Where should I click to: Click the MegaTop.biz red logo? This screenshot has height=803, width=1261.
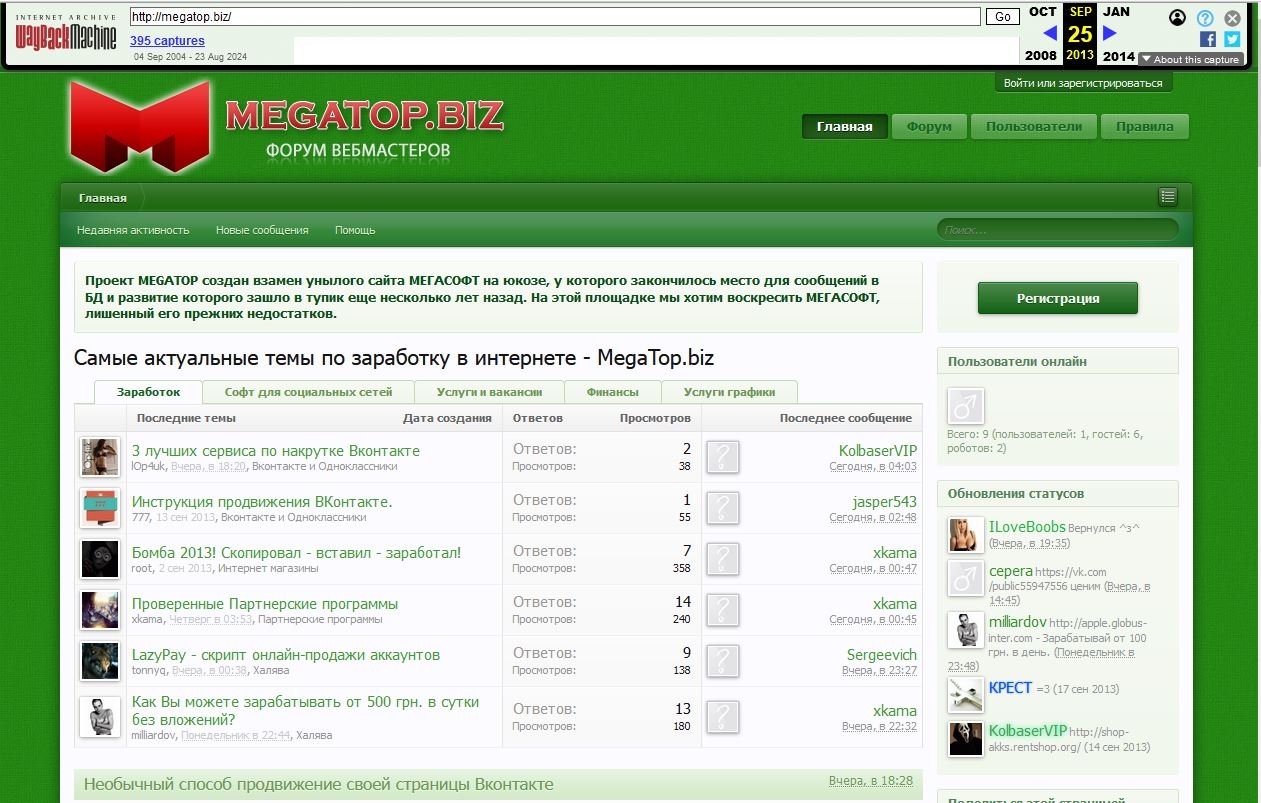point(140,126)
